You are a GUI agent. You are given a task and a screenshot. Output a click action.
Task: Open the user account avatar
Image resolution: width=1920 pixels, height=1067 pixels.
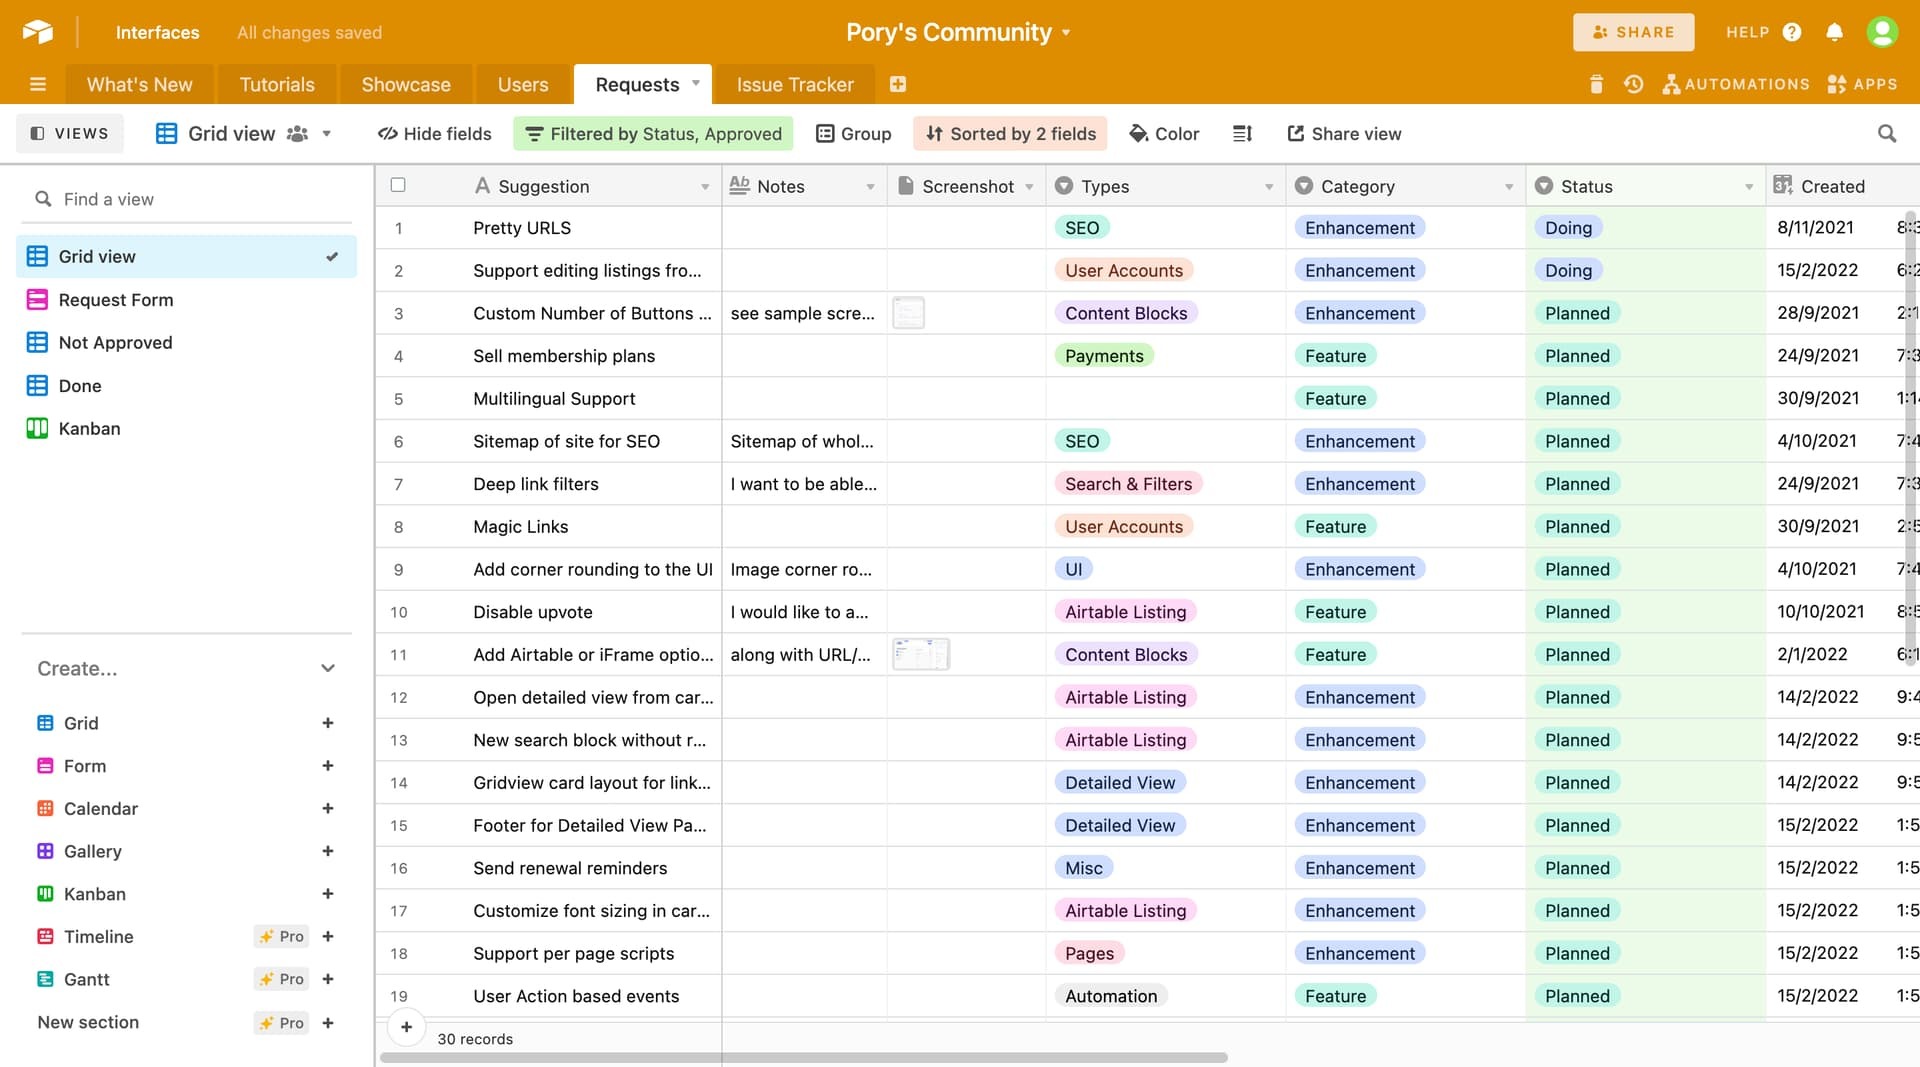[x=1882, y=32]
